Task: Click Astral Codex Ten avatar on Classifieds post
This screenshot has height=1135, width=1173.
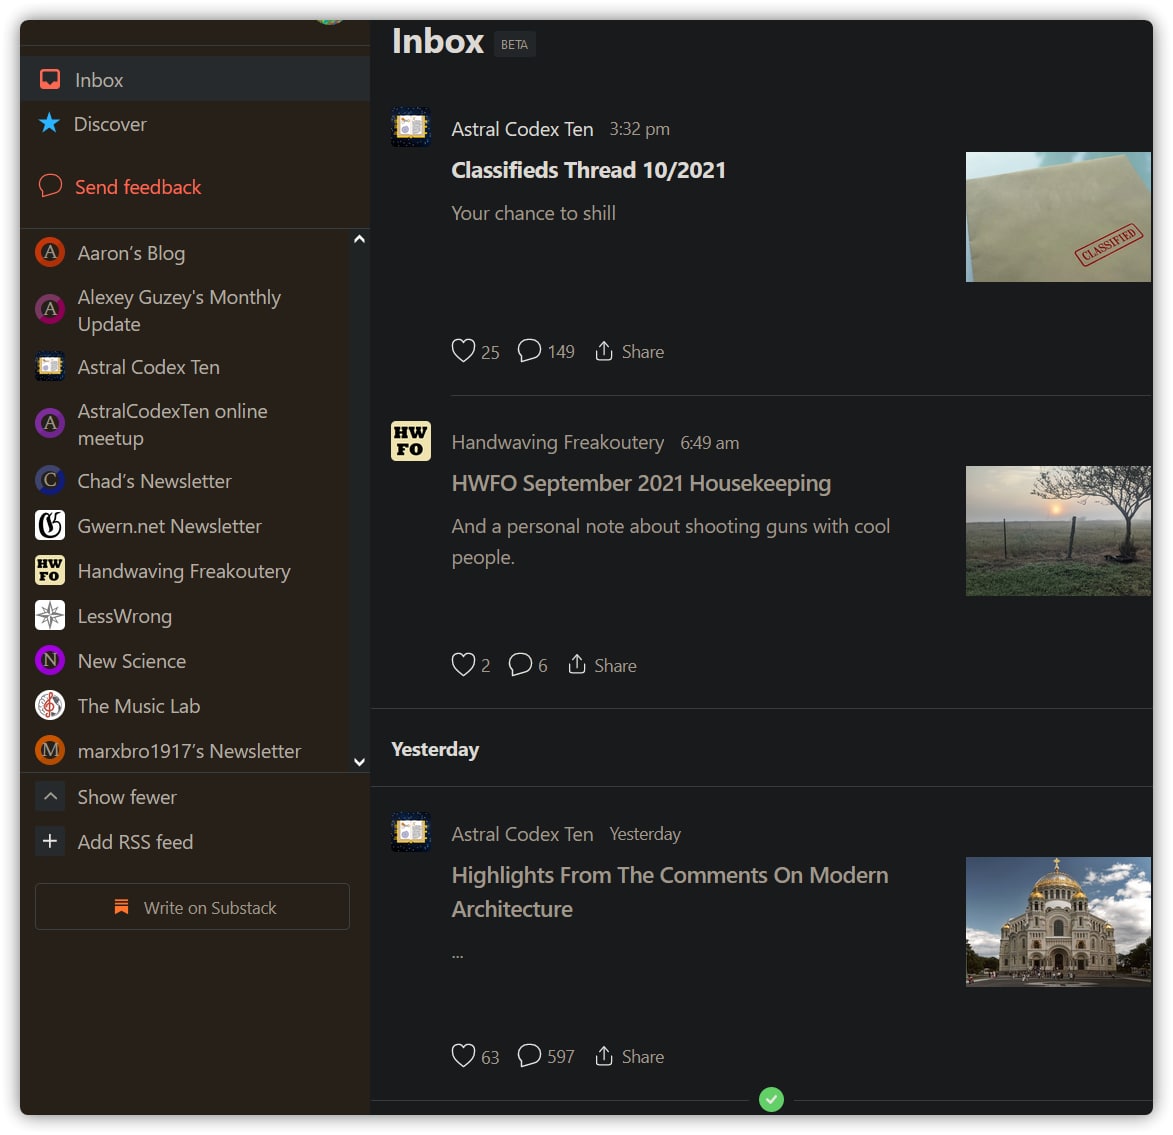Action: pyautogui.click(x=411, y=127)
